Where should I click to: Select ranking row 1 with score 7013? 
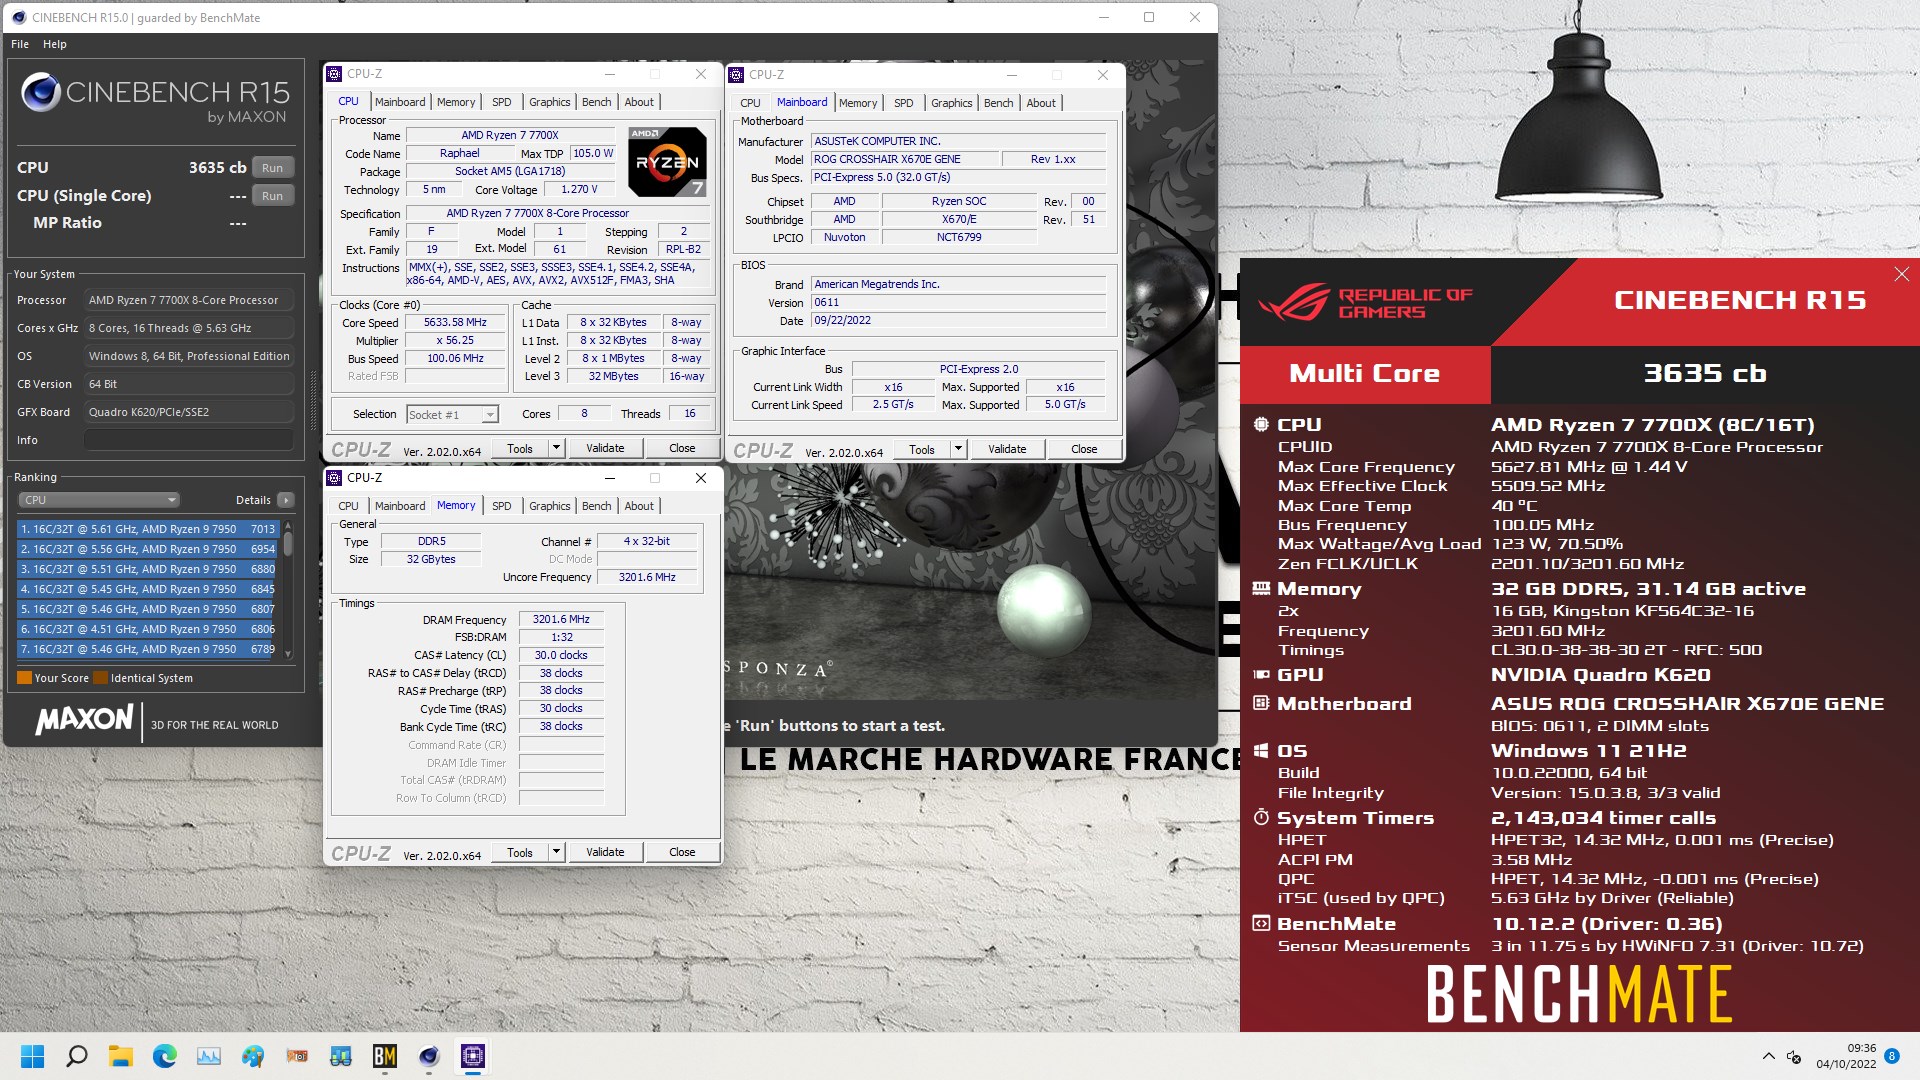pos(148,529)
